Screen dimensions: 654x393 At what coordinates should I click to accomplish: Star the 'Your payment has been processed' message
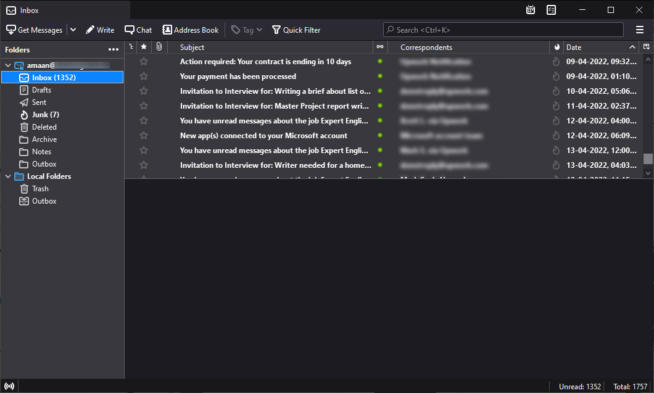pyautogui.click(x=144, y=76)
